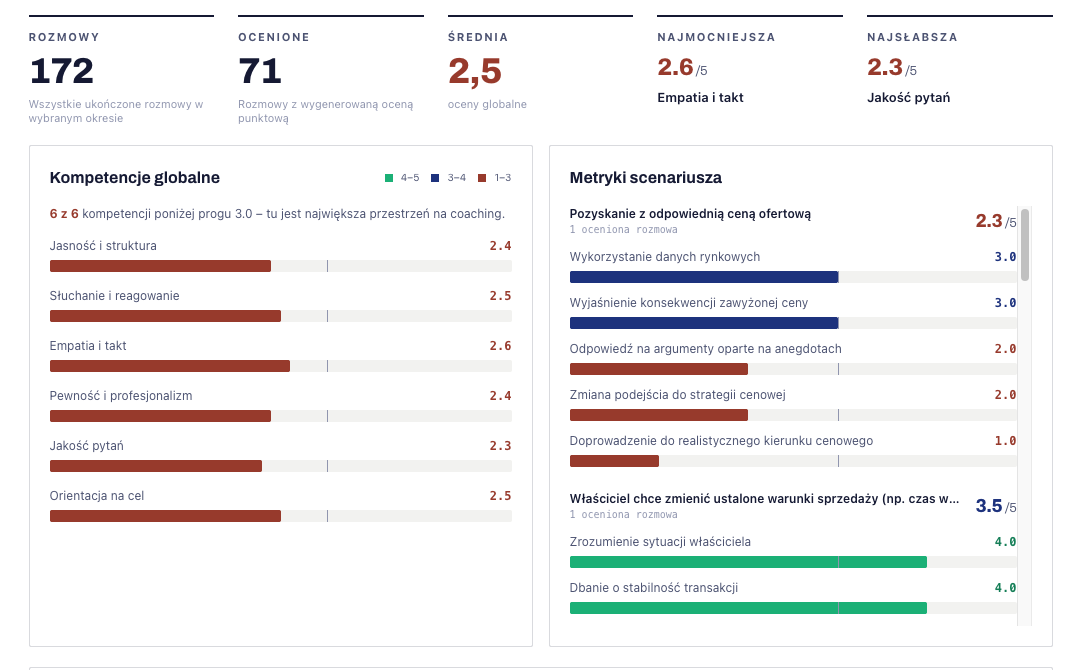The width and height of the screenshot is (1070, 670).
Task: Click the blue 3–4 legend swatch
Action: pos(435,178)
